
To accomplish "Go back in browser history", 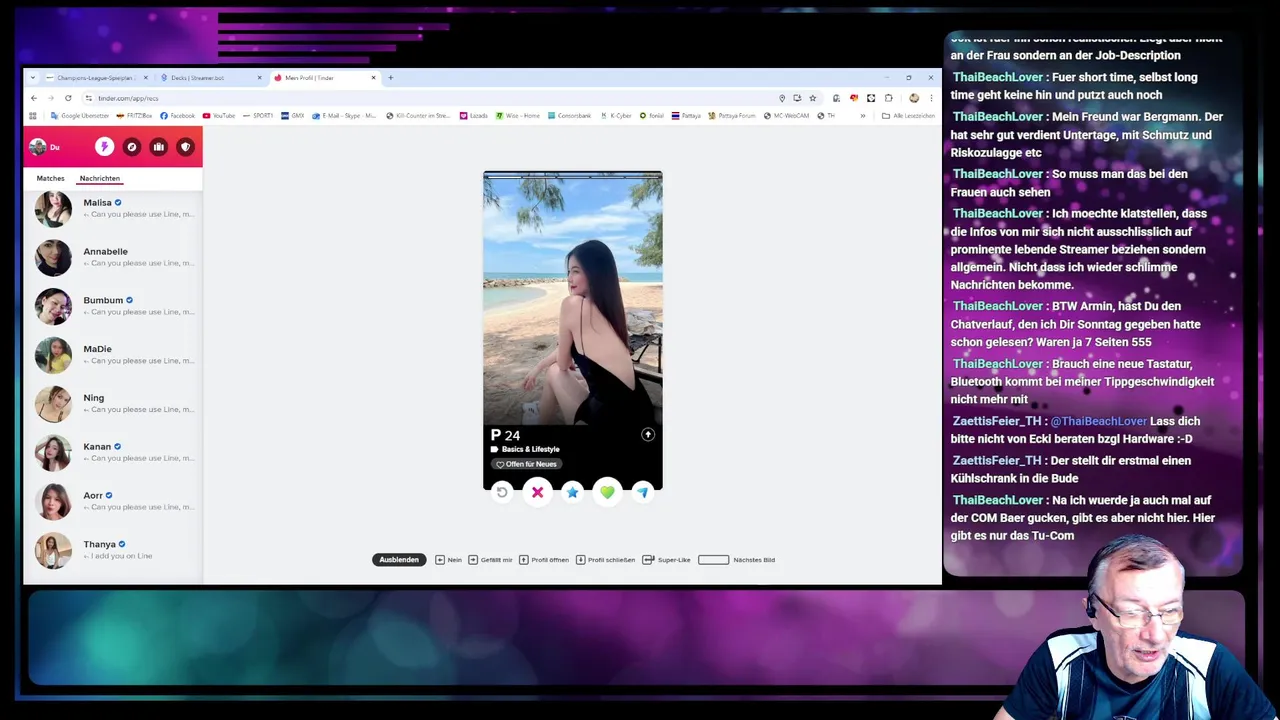I will point(33,98).
